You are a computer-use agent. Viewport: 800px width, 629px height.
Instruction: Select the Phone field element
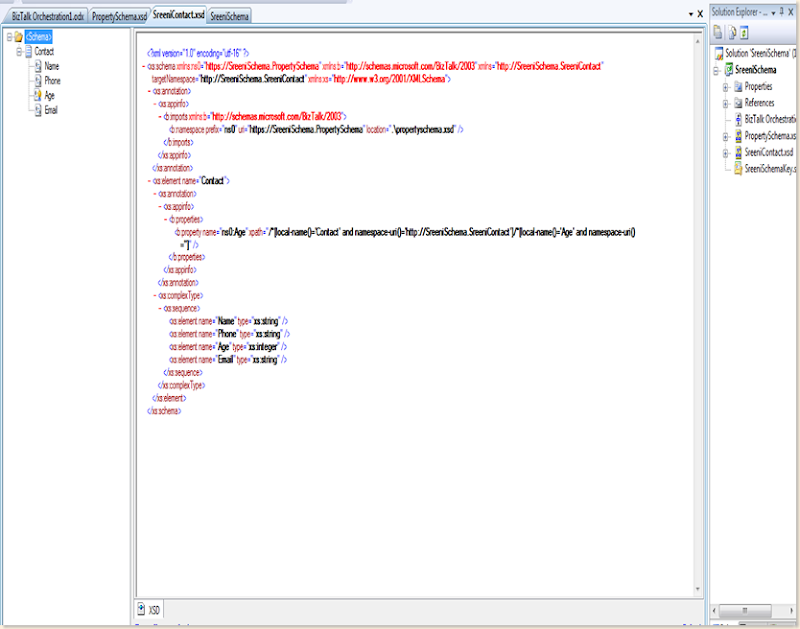(x=52, y=81)
